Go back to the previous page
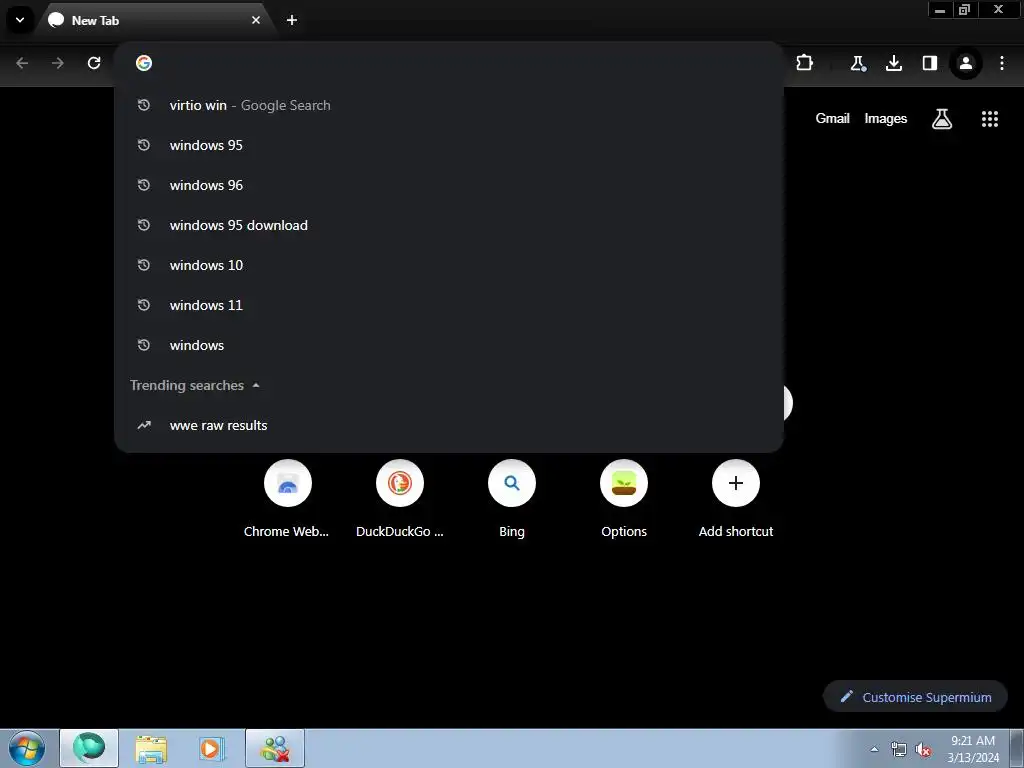 (22, 63)
